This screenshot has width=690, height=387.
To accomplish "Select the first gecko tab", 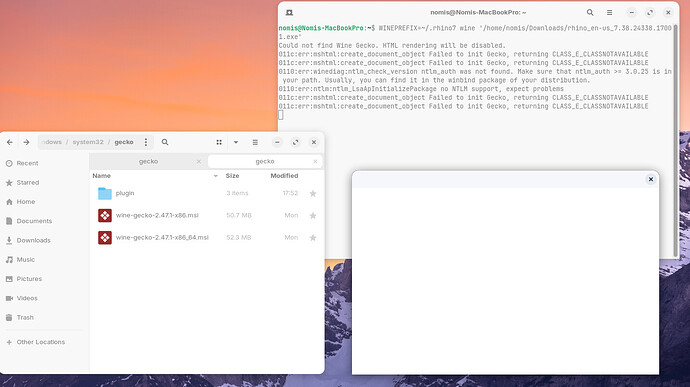I will pos(148,162).
